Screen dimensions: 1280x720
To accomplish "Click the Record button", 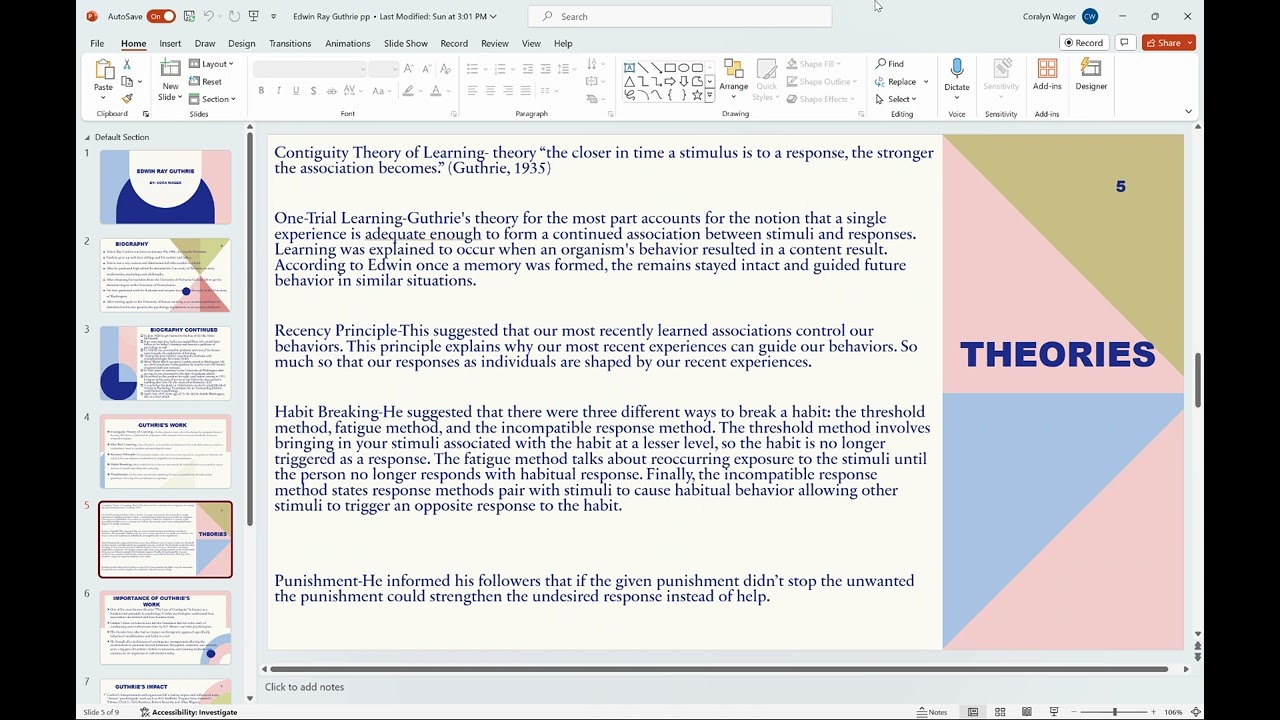I will click(1084, 43).
